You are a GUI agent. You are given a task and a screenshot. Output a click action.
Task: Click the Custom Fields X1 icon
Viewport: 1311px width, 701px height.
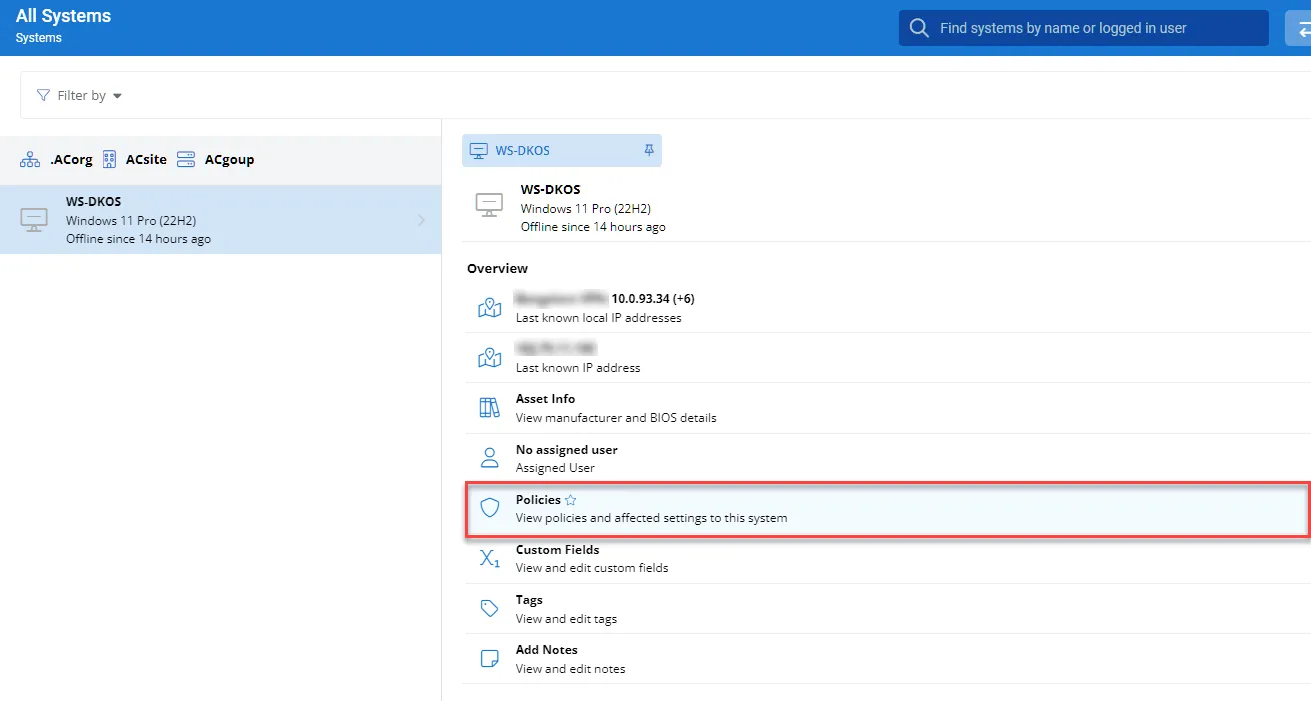tap(489, 558)
